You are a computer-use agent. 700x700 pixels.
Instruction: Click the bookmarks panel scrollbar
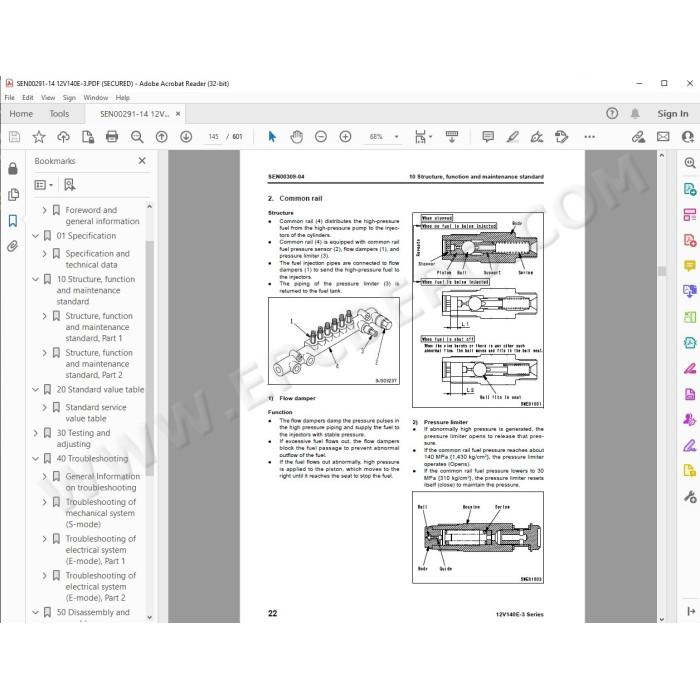[150, 357]
